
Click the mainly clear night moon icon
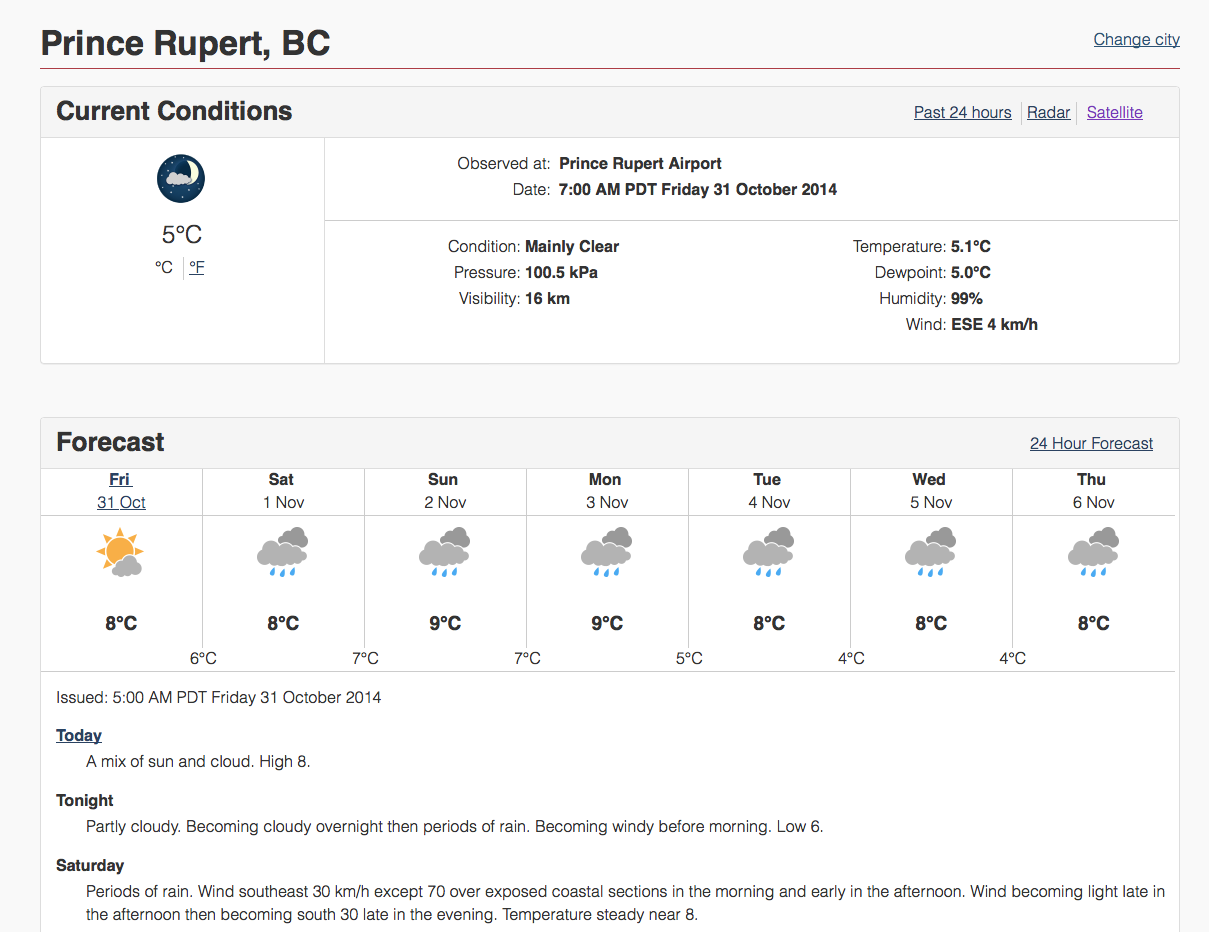point(181,178)
